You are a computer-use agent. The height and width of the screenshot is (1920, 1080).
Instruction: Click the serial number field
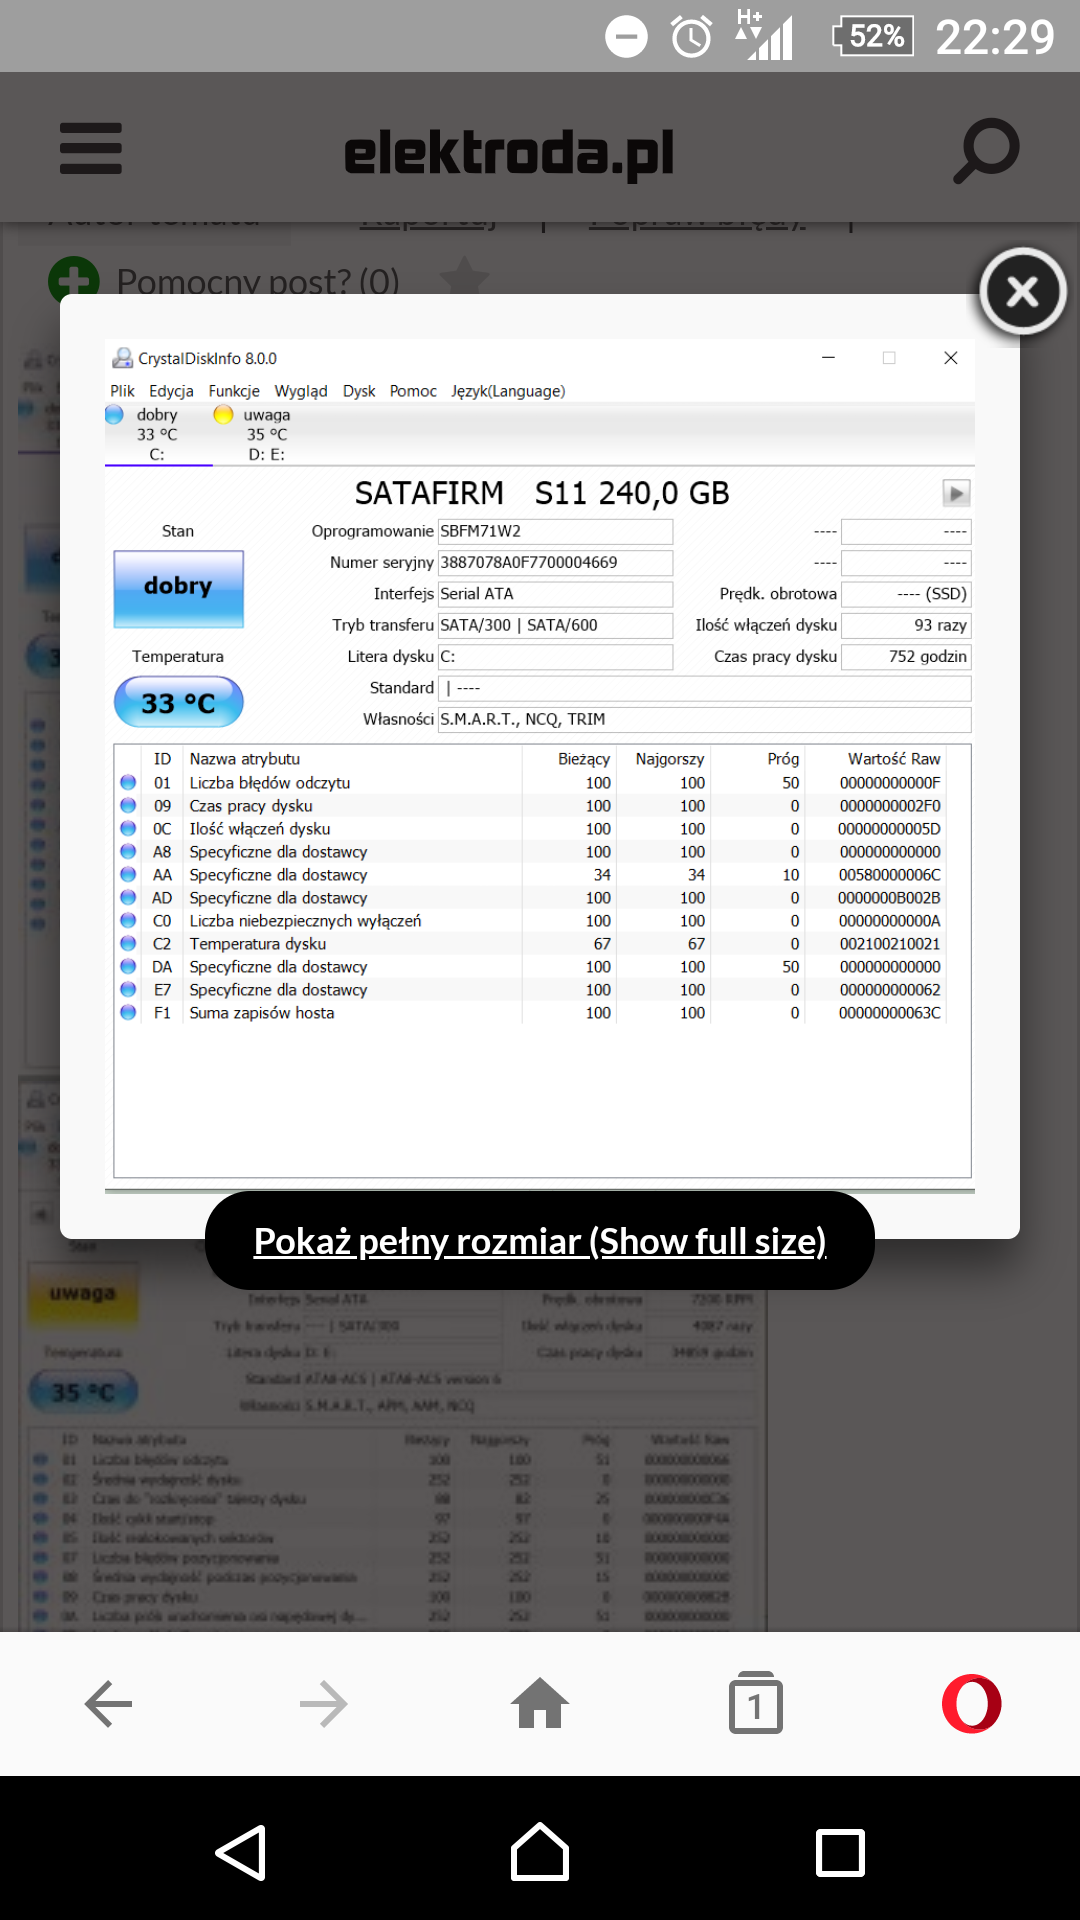click(x=555, y=562)
